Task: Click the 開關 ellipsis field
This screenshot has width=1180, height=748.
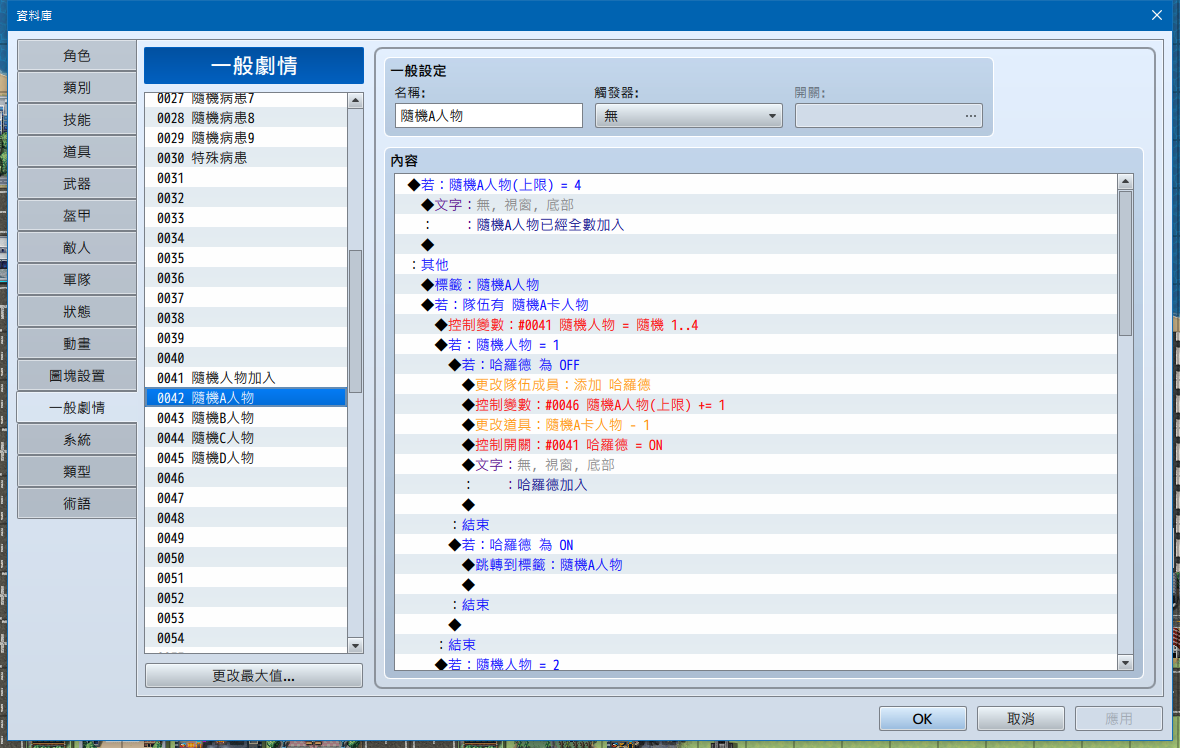Action: tap(889, 116)
